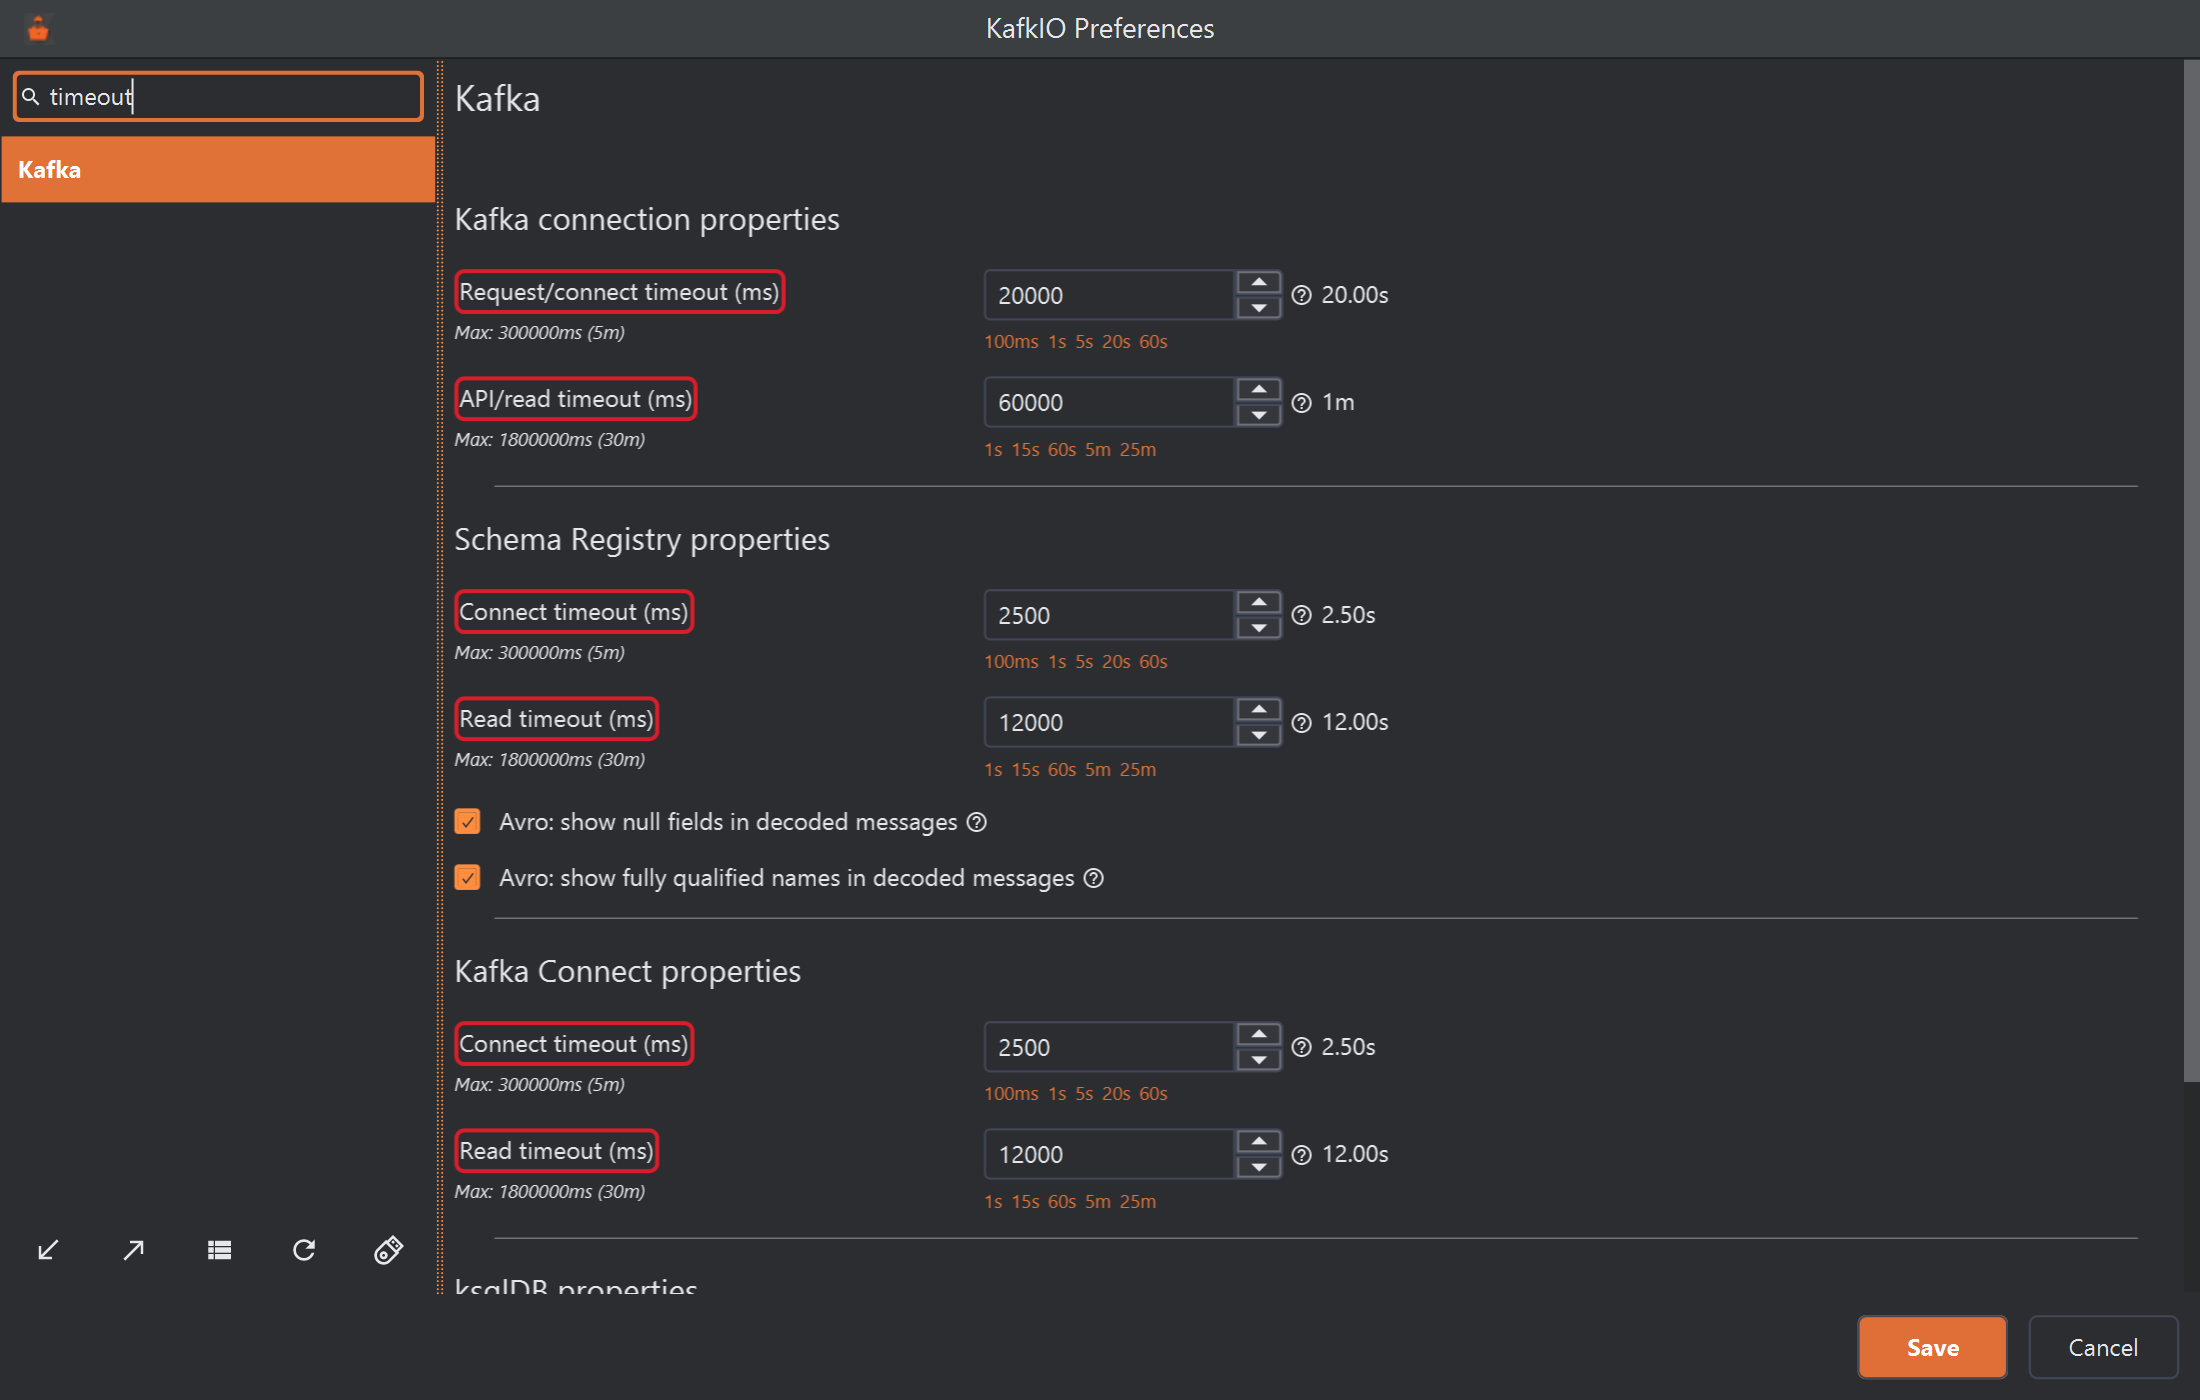Open help icon beside Schema Registry Connect timeout
Screen dimensions: 2200x1400
tap(1301, 615)
